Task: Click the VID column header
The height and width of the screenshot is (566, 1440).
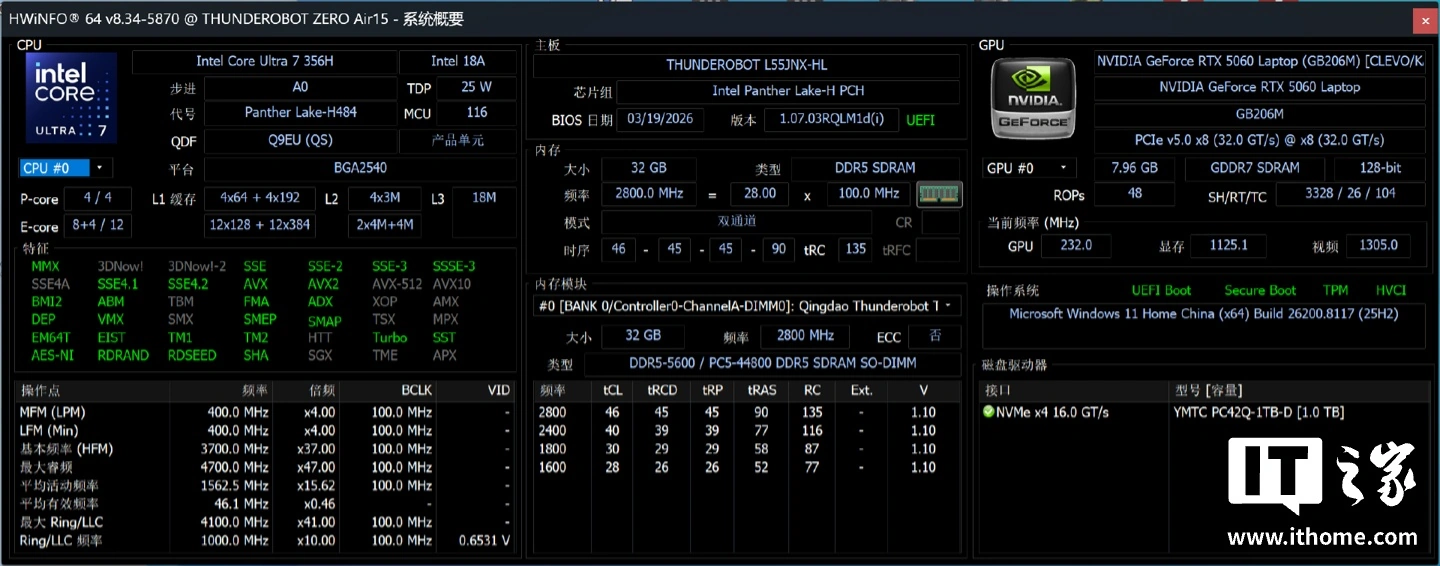Action: point(476,390)
